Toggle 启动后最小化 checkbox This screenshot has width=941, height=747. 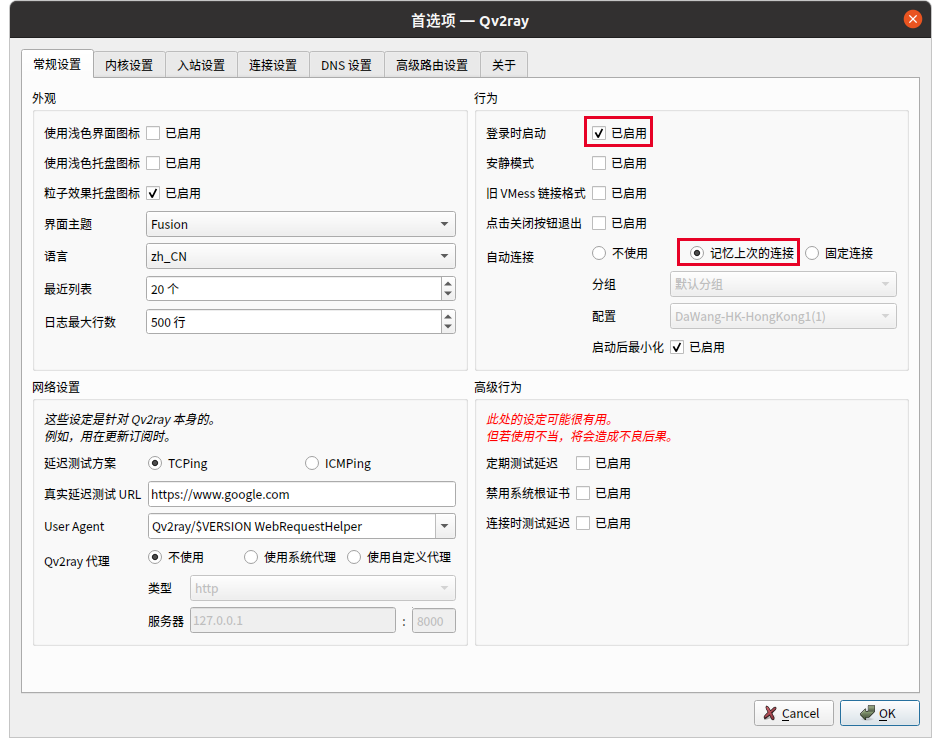point(677,347)
